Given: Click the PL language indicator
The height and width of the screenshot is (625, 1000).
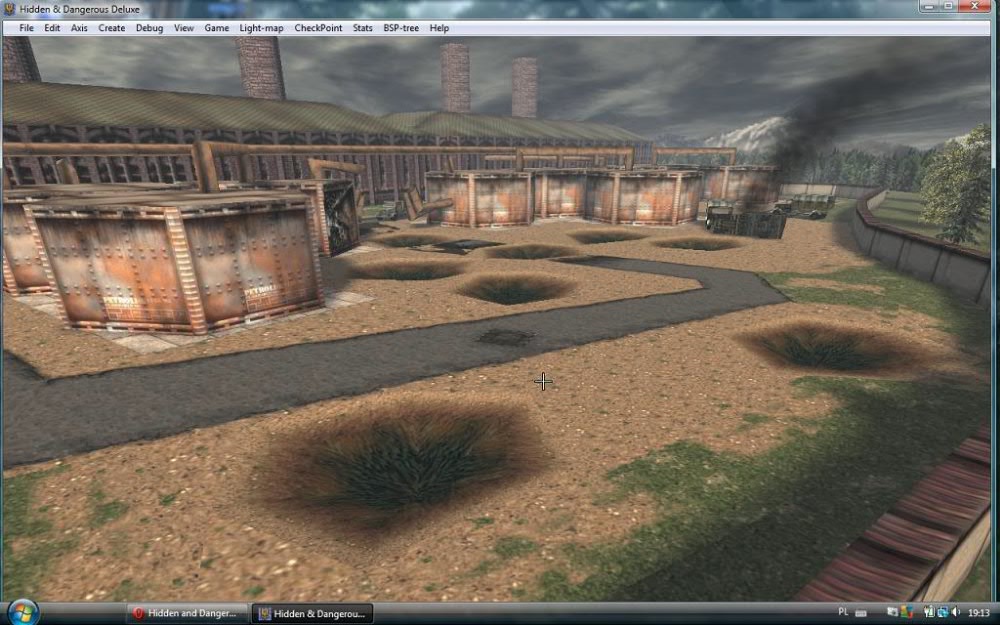Looking at the screenshot, I should click(x=843, y=612).
